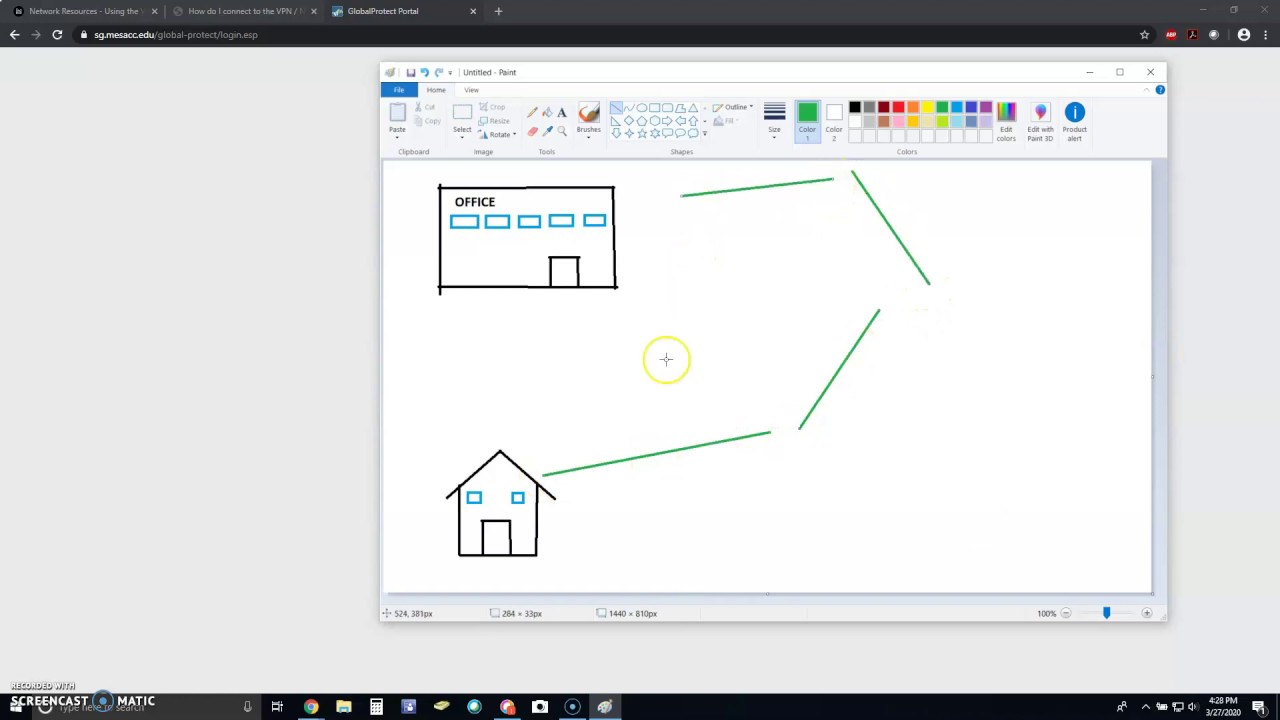1280x720 pixels.
Task: Pick the black color swatch
Action: (855, 108)
